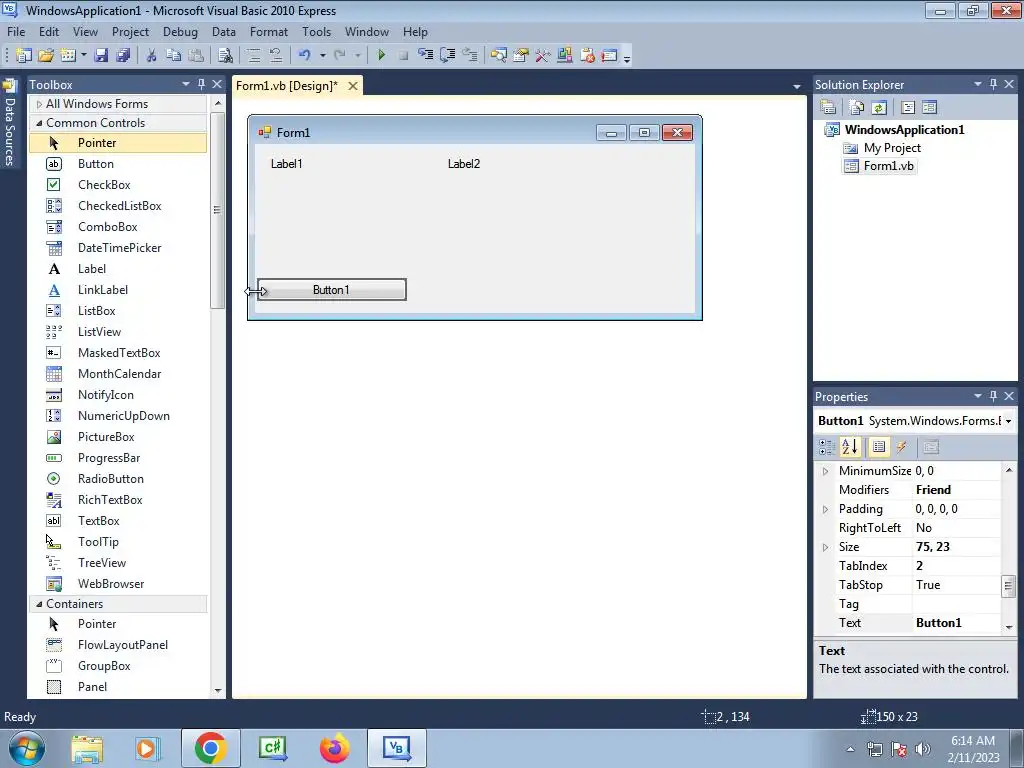The height and width of the screenshot is (768, 1024).
Task: Click the Text property value field
Action: pyautogui.click(x=956, y=623)
